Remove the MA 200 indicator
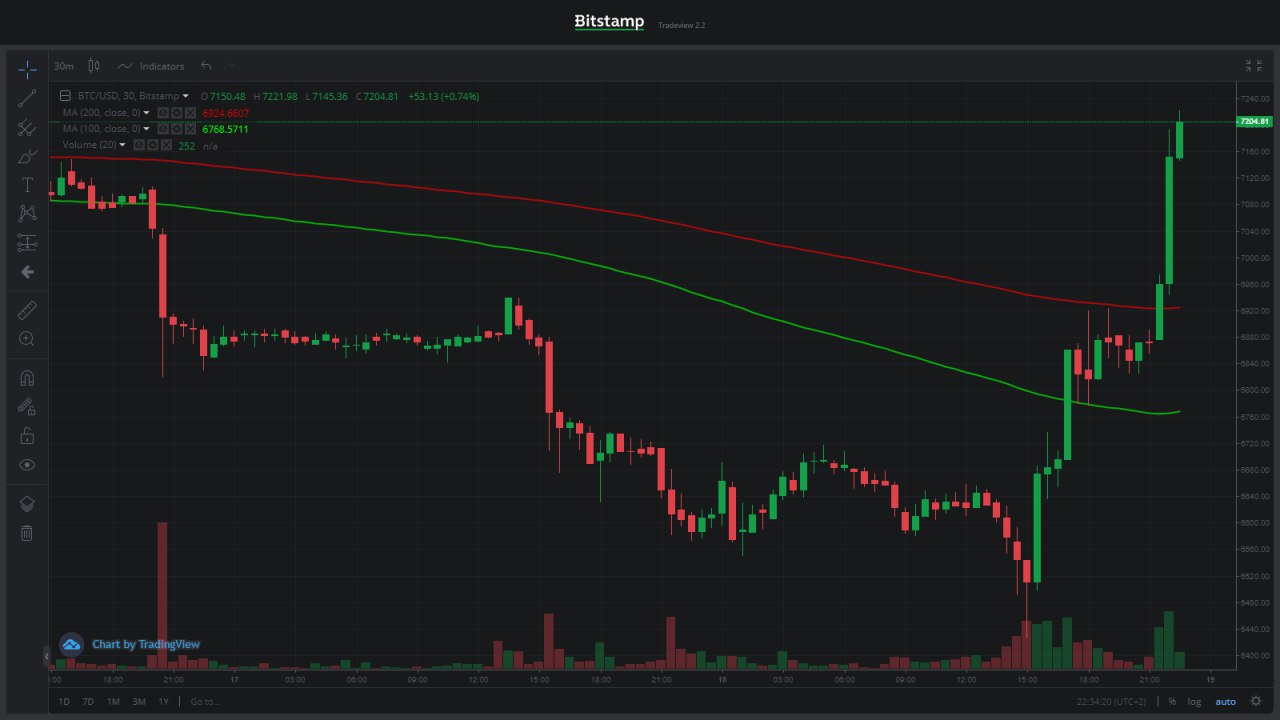 (190, 113)
